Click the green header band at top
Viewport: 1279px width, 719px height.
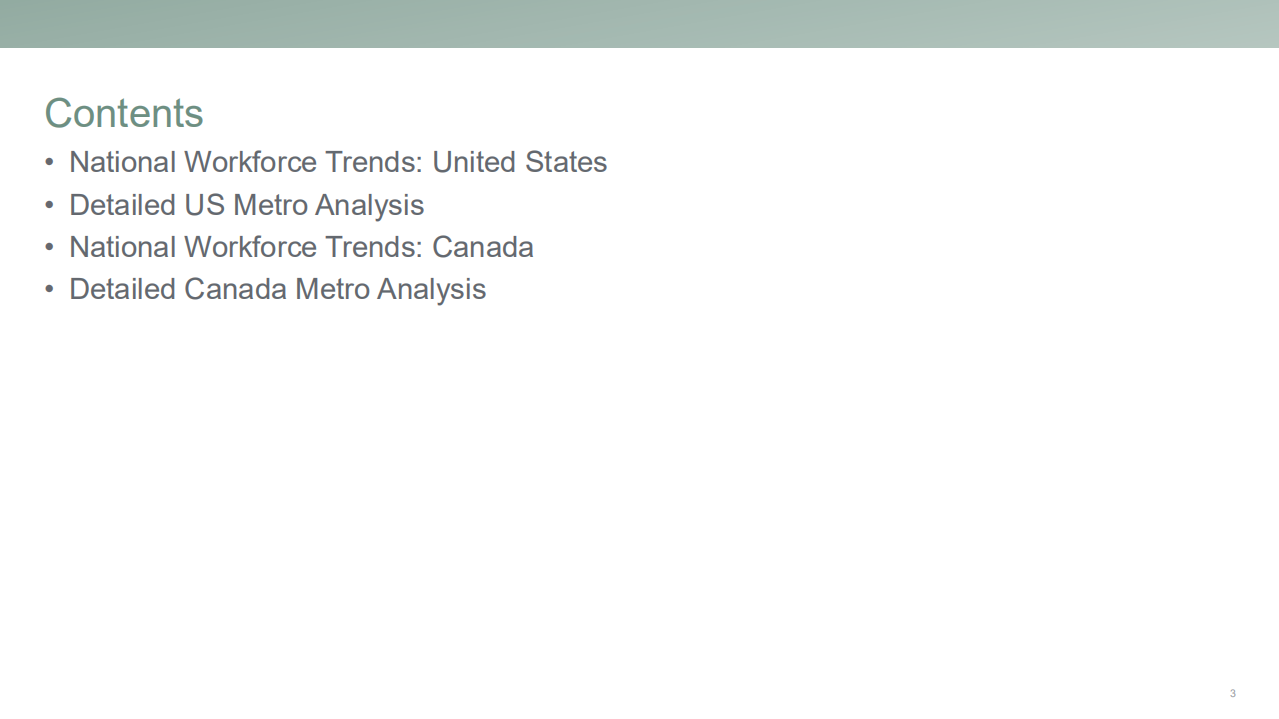coord(639,23)
